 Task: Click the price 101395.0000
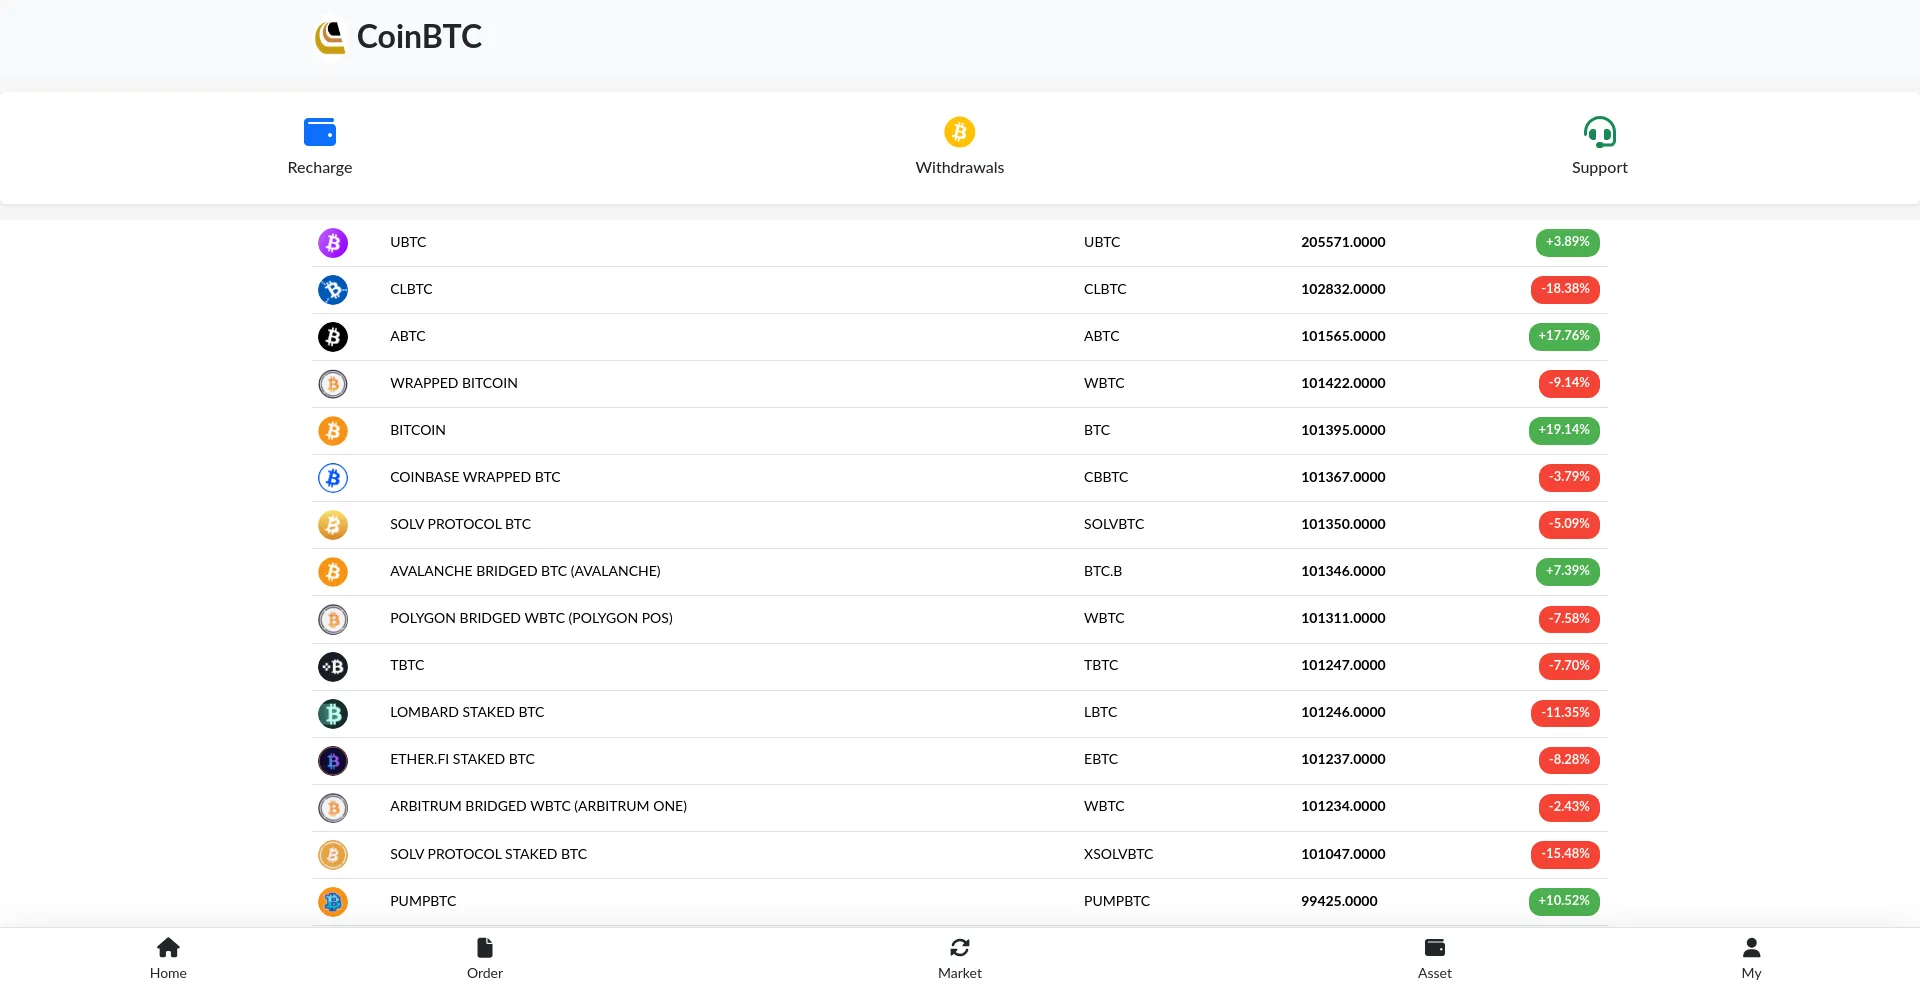tap(1343, 430)
